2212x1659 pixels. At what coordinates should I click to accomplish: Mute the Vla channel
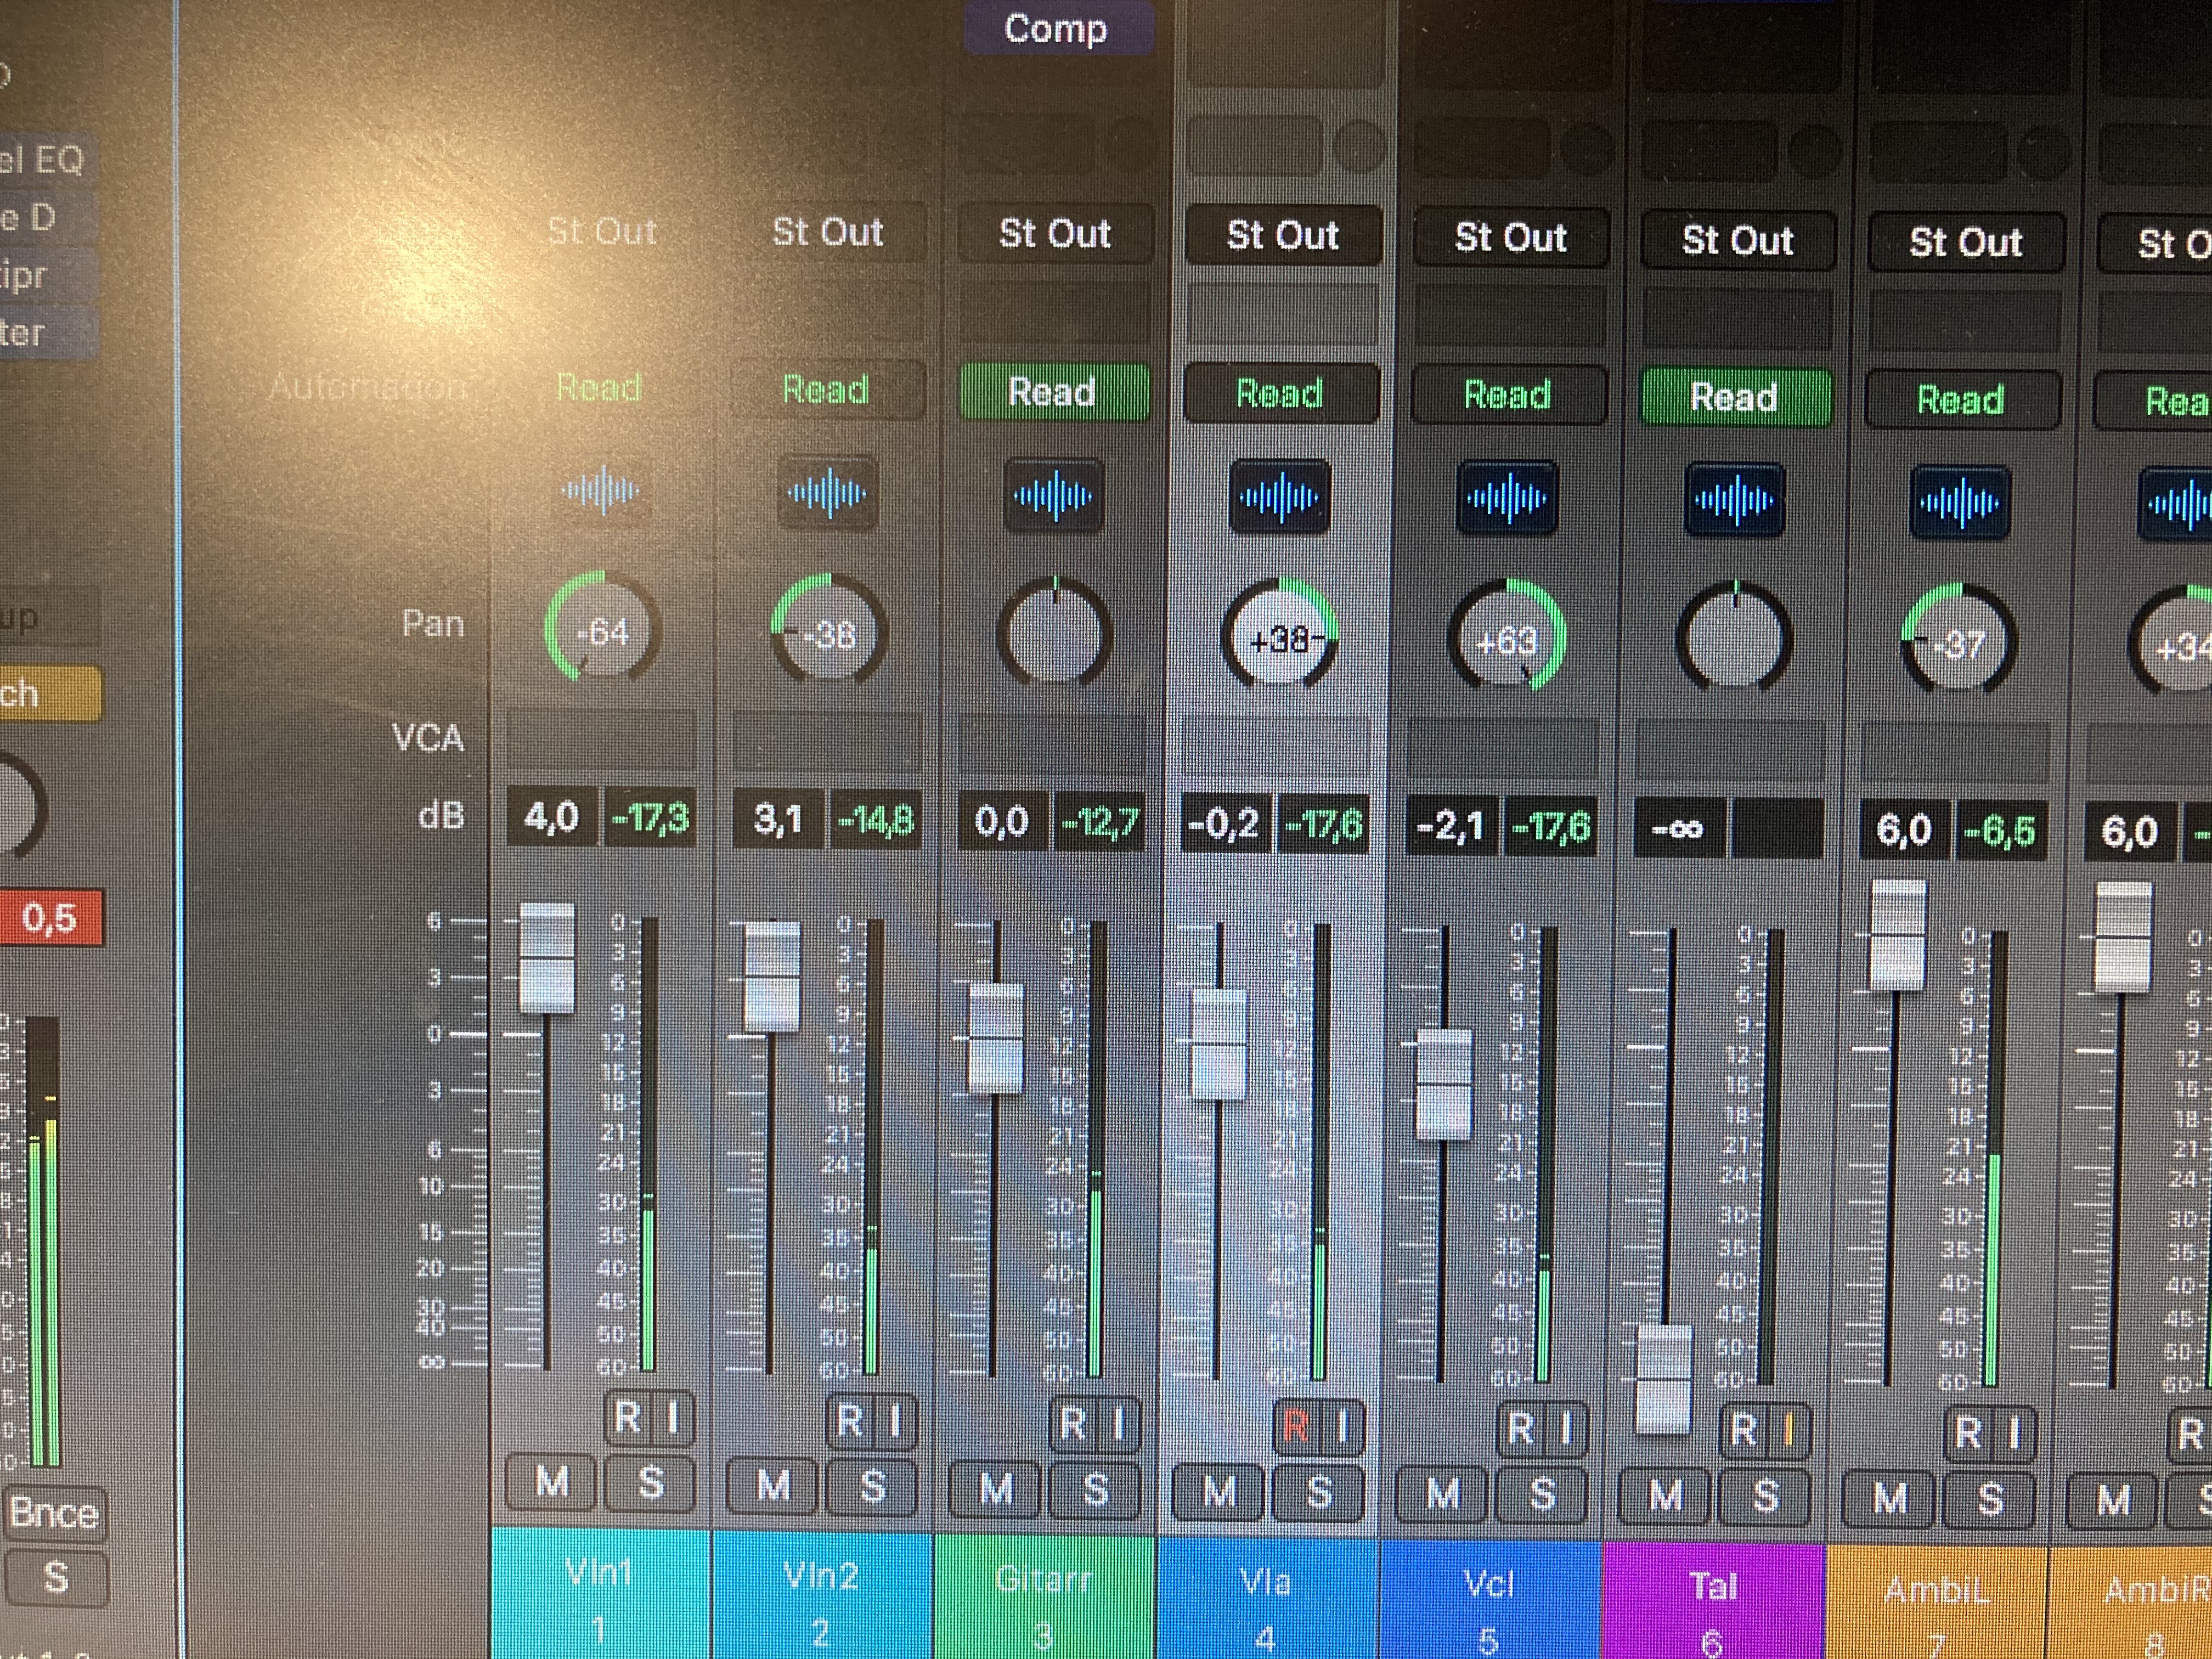coord(1218,1491)
